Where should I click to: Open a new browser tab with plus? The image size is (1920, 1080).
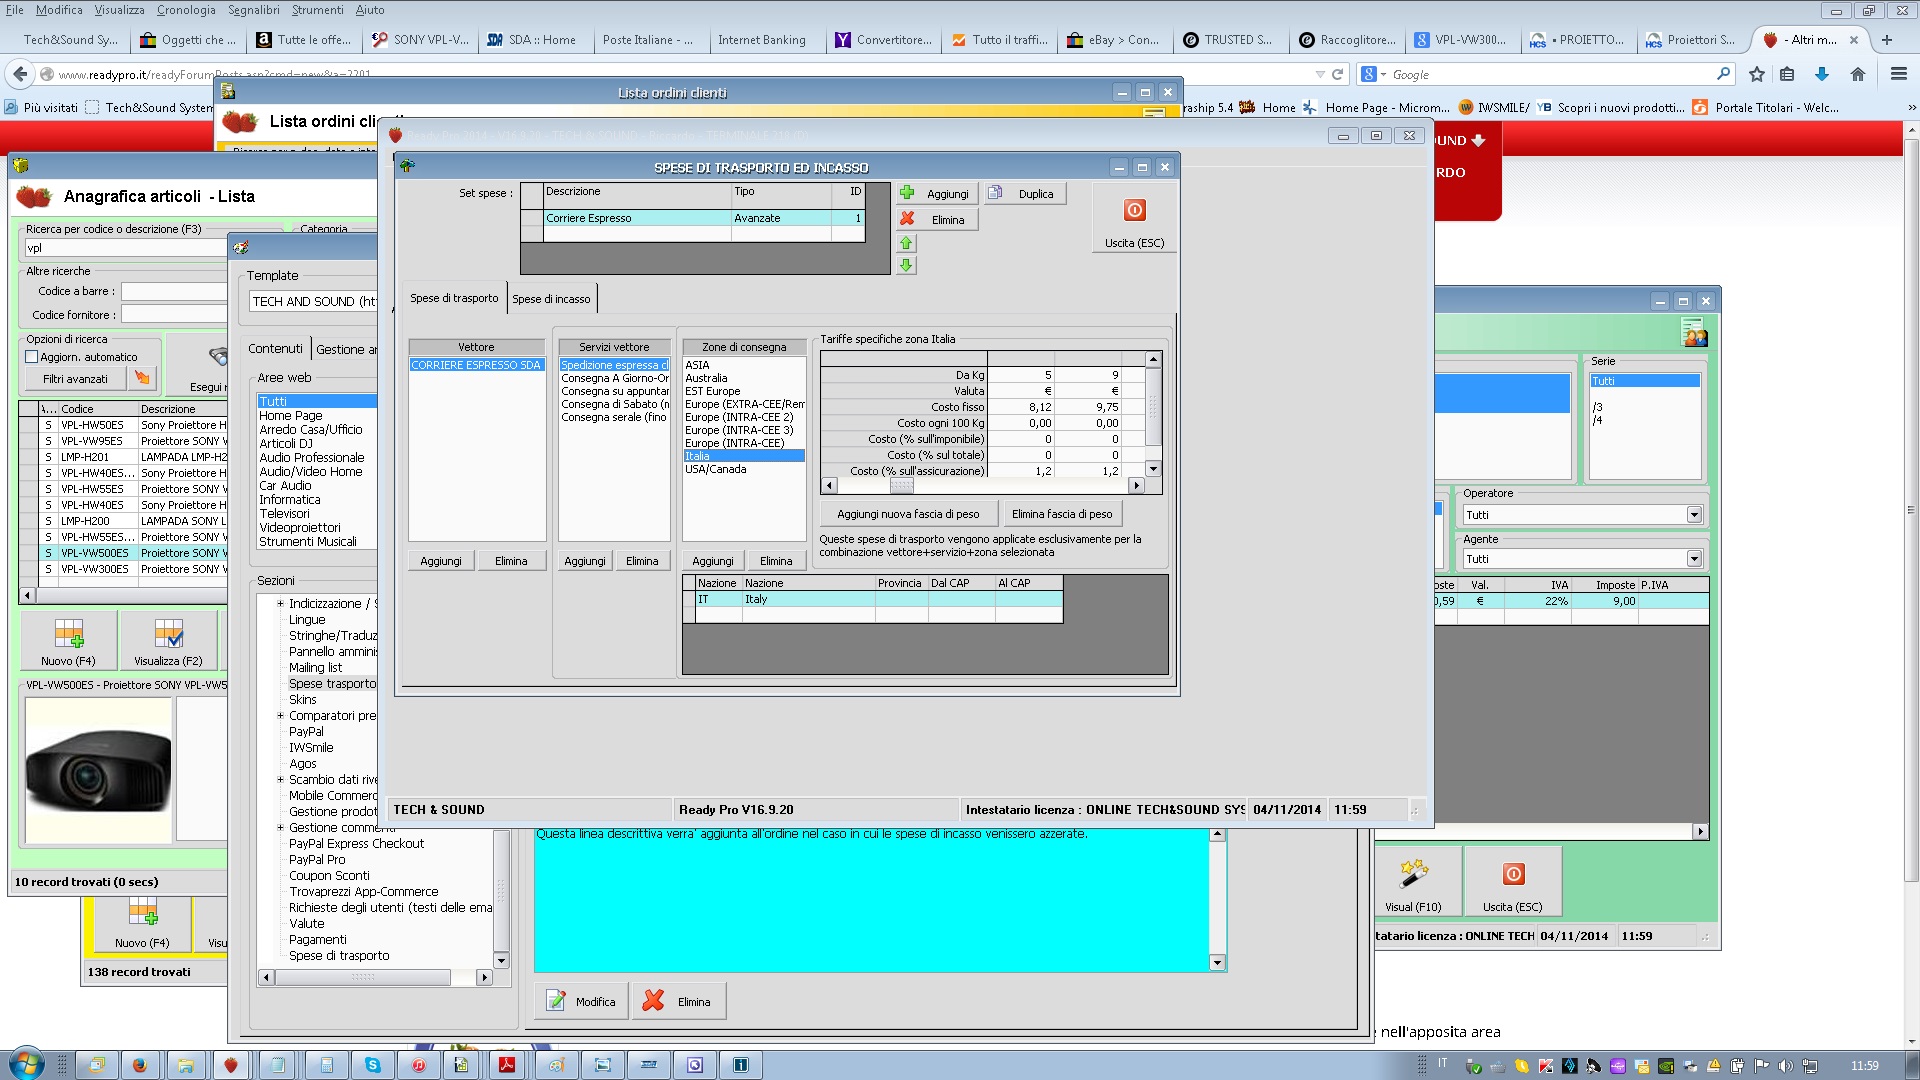click(1887, 40)
